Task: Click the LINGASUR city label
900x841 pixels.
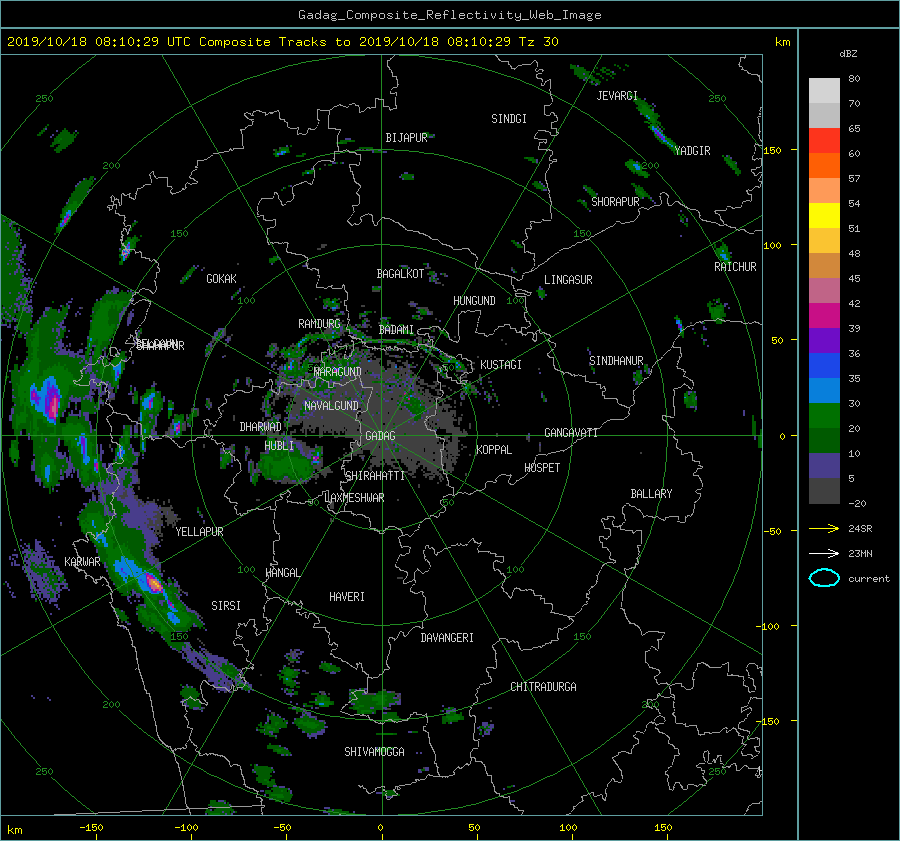Action: (x=568, y=280)
